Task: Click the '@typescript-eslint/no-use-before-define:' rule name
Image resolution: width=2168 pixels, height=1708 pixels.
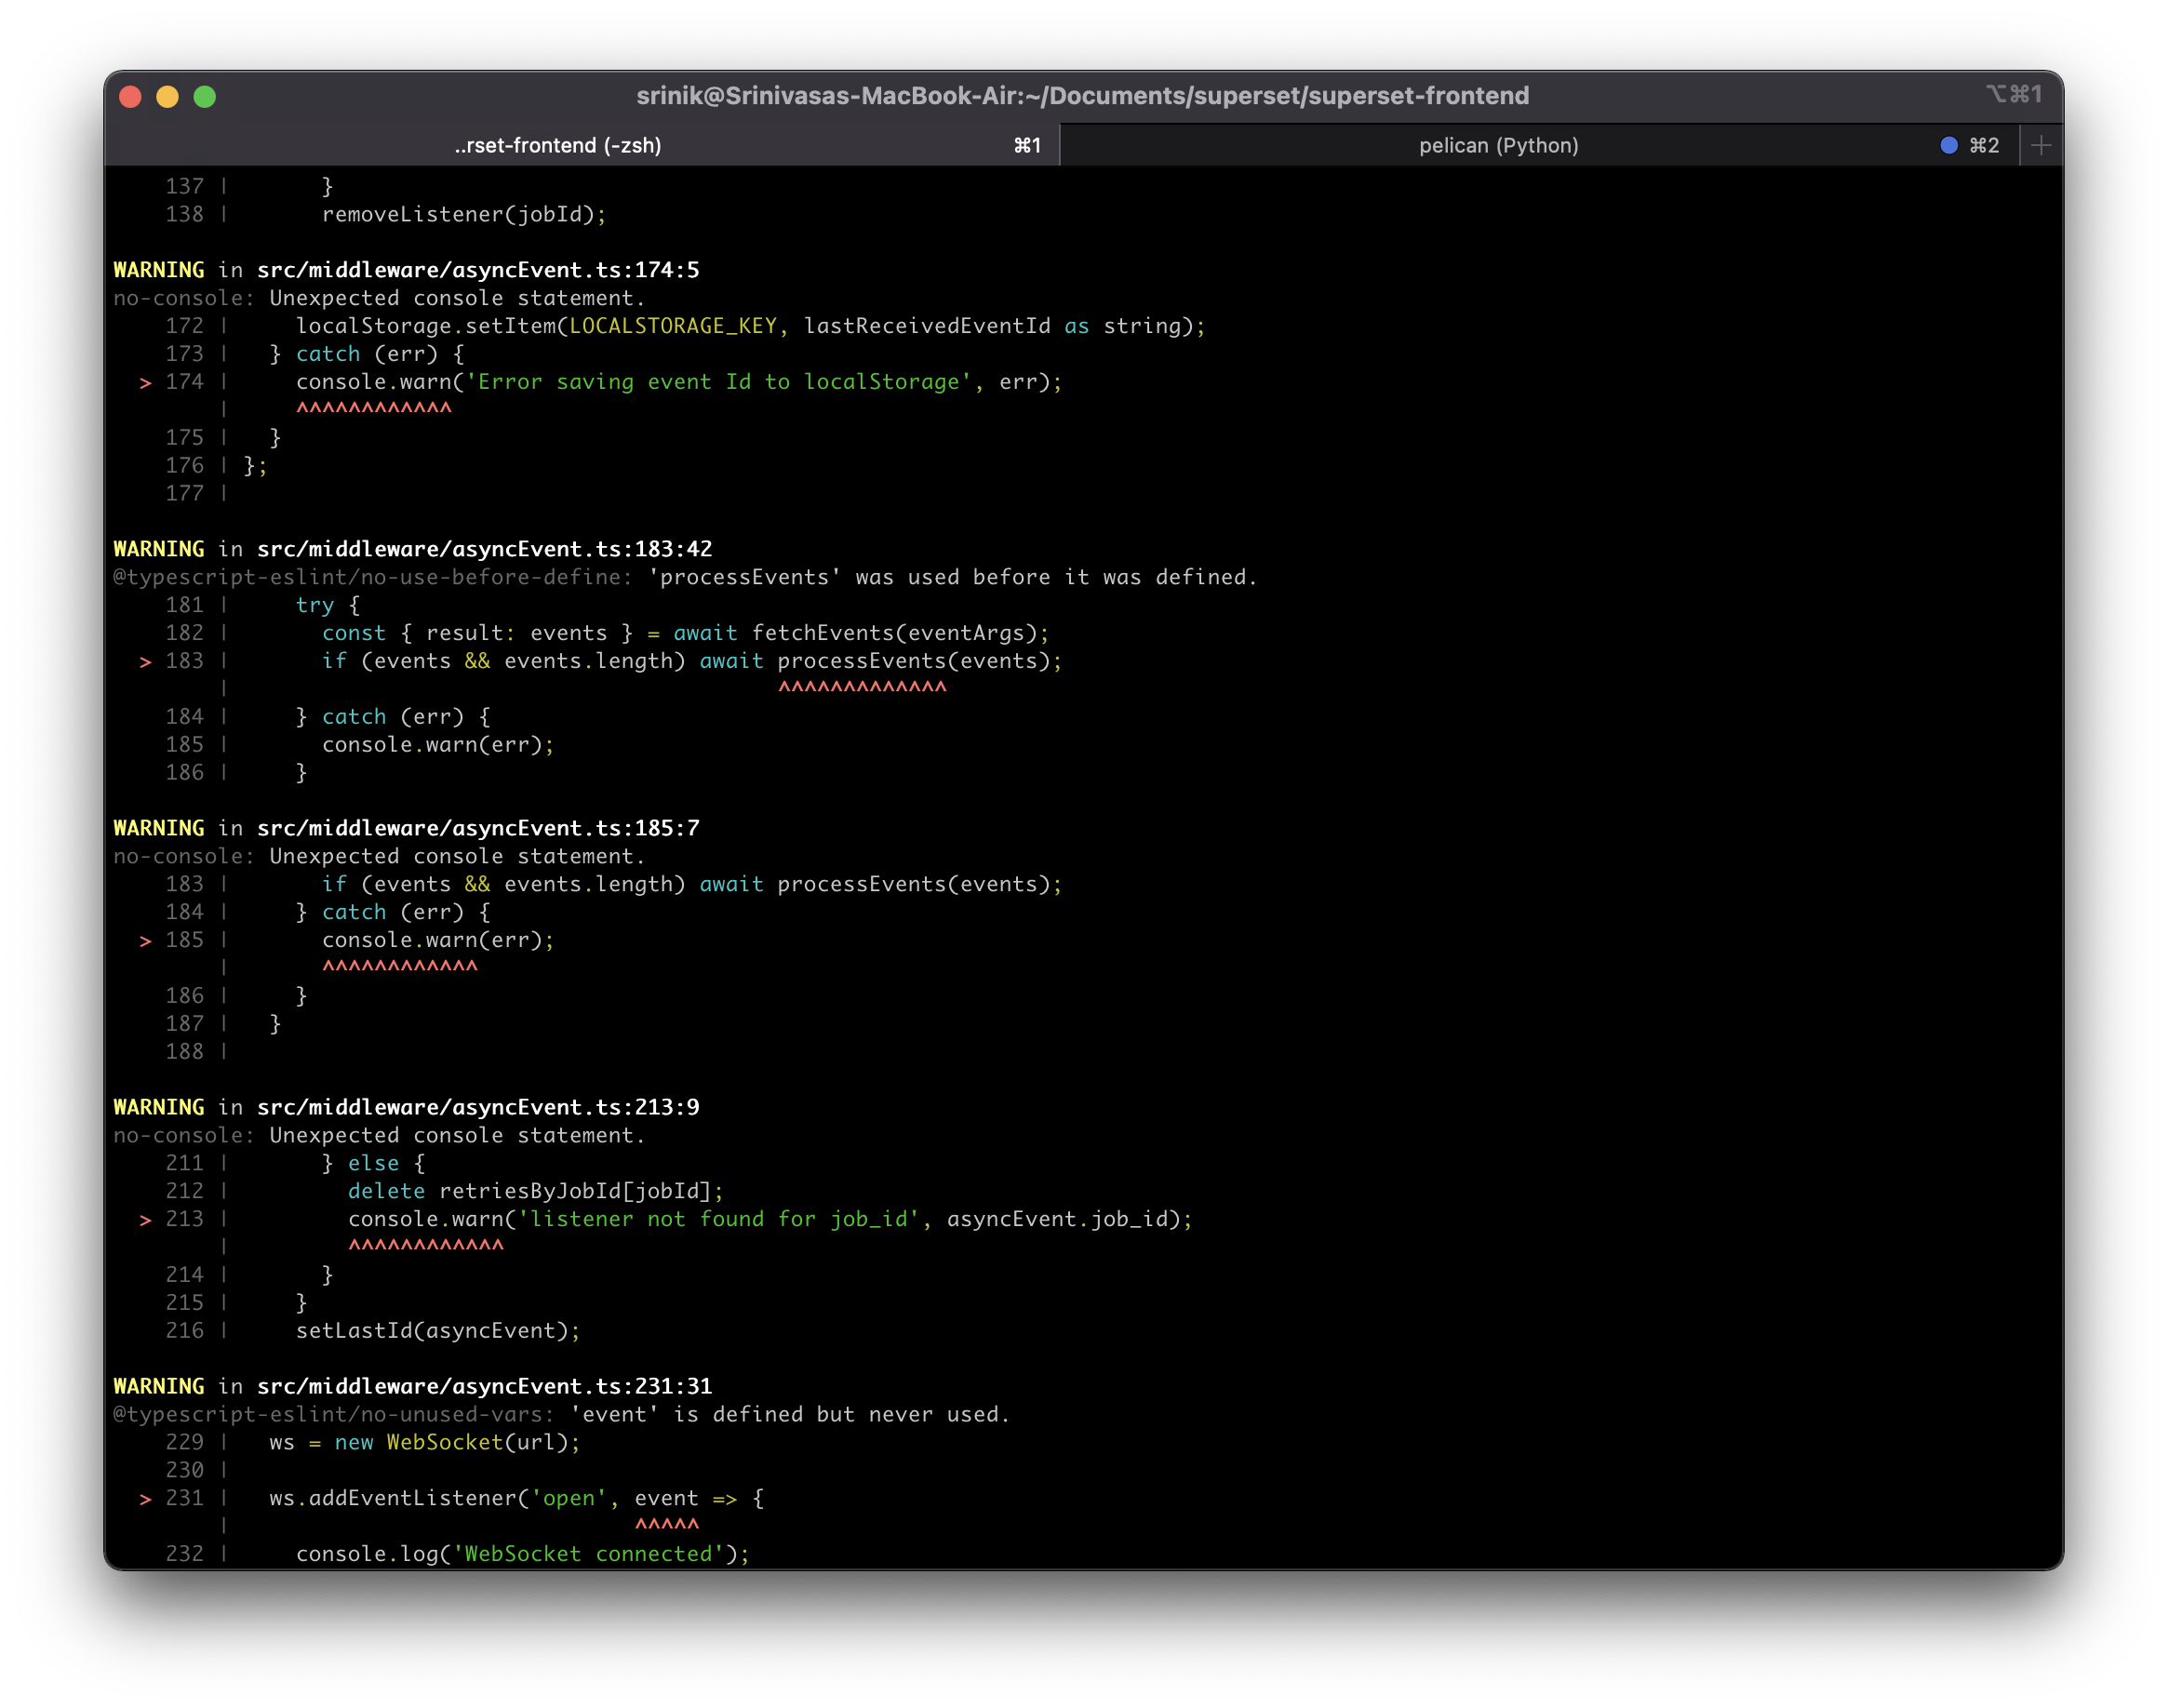Action: [372, 577]
